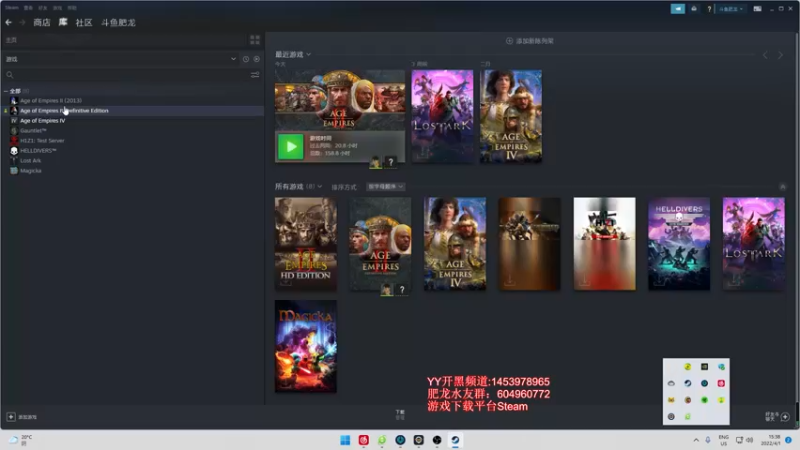Image resolution: width=800 pixels, height=450 pixels.
Task: Open the Magicka cover thumbnail
Action: coord(306,346)
